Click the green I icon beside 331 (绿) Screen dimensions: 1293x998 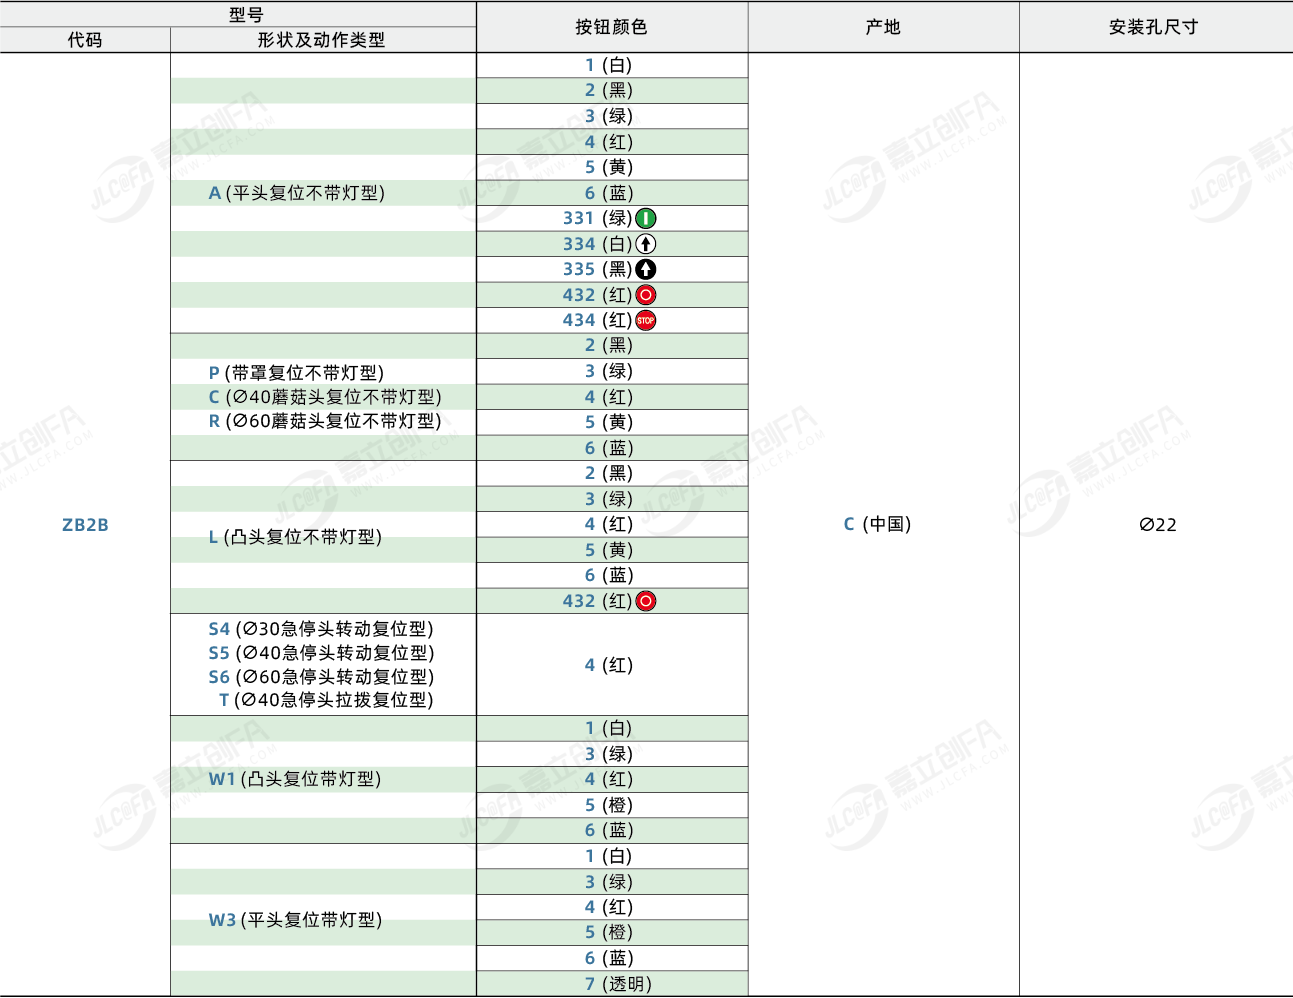tap(646, 218)
